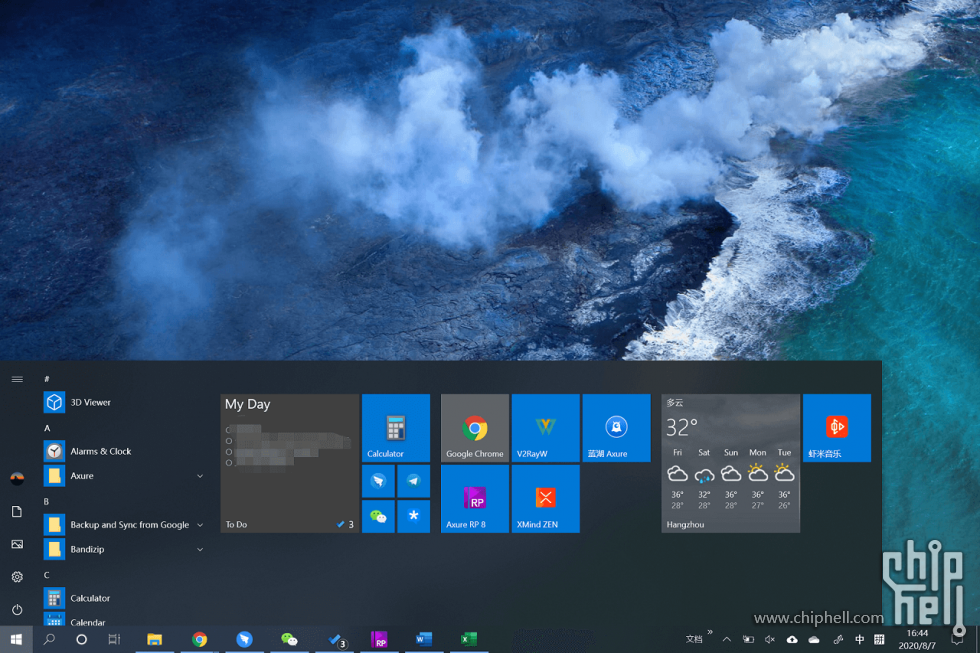Jump to letter A section header

point(47,428)
